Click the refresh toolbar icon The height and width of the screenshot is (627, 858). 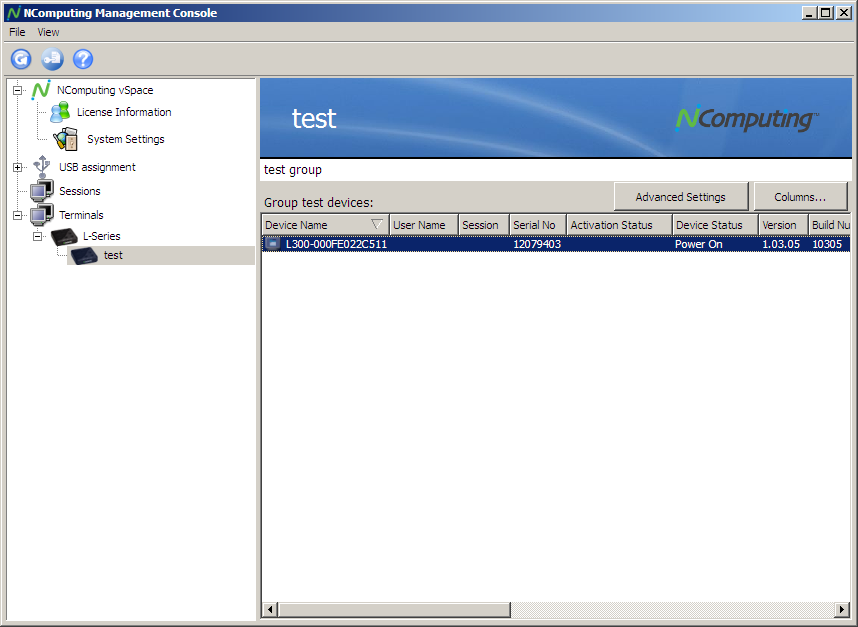pyautogui.click(x=21, y=59)
